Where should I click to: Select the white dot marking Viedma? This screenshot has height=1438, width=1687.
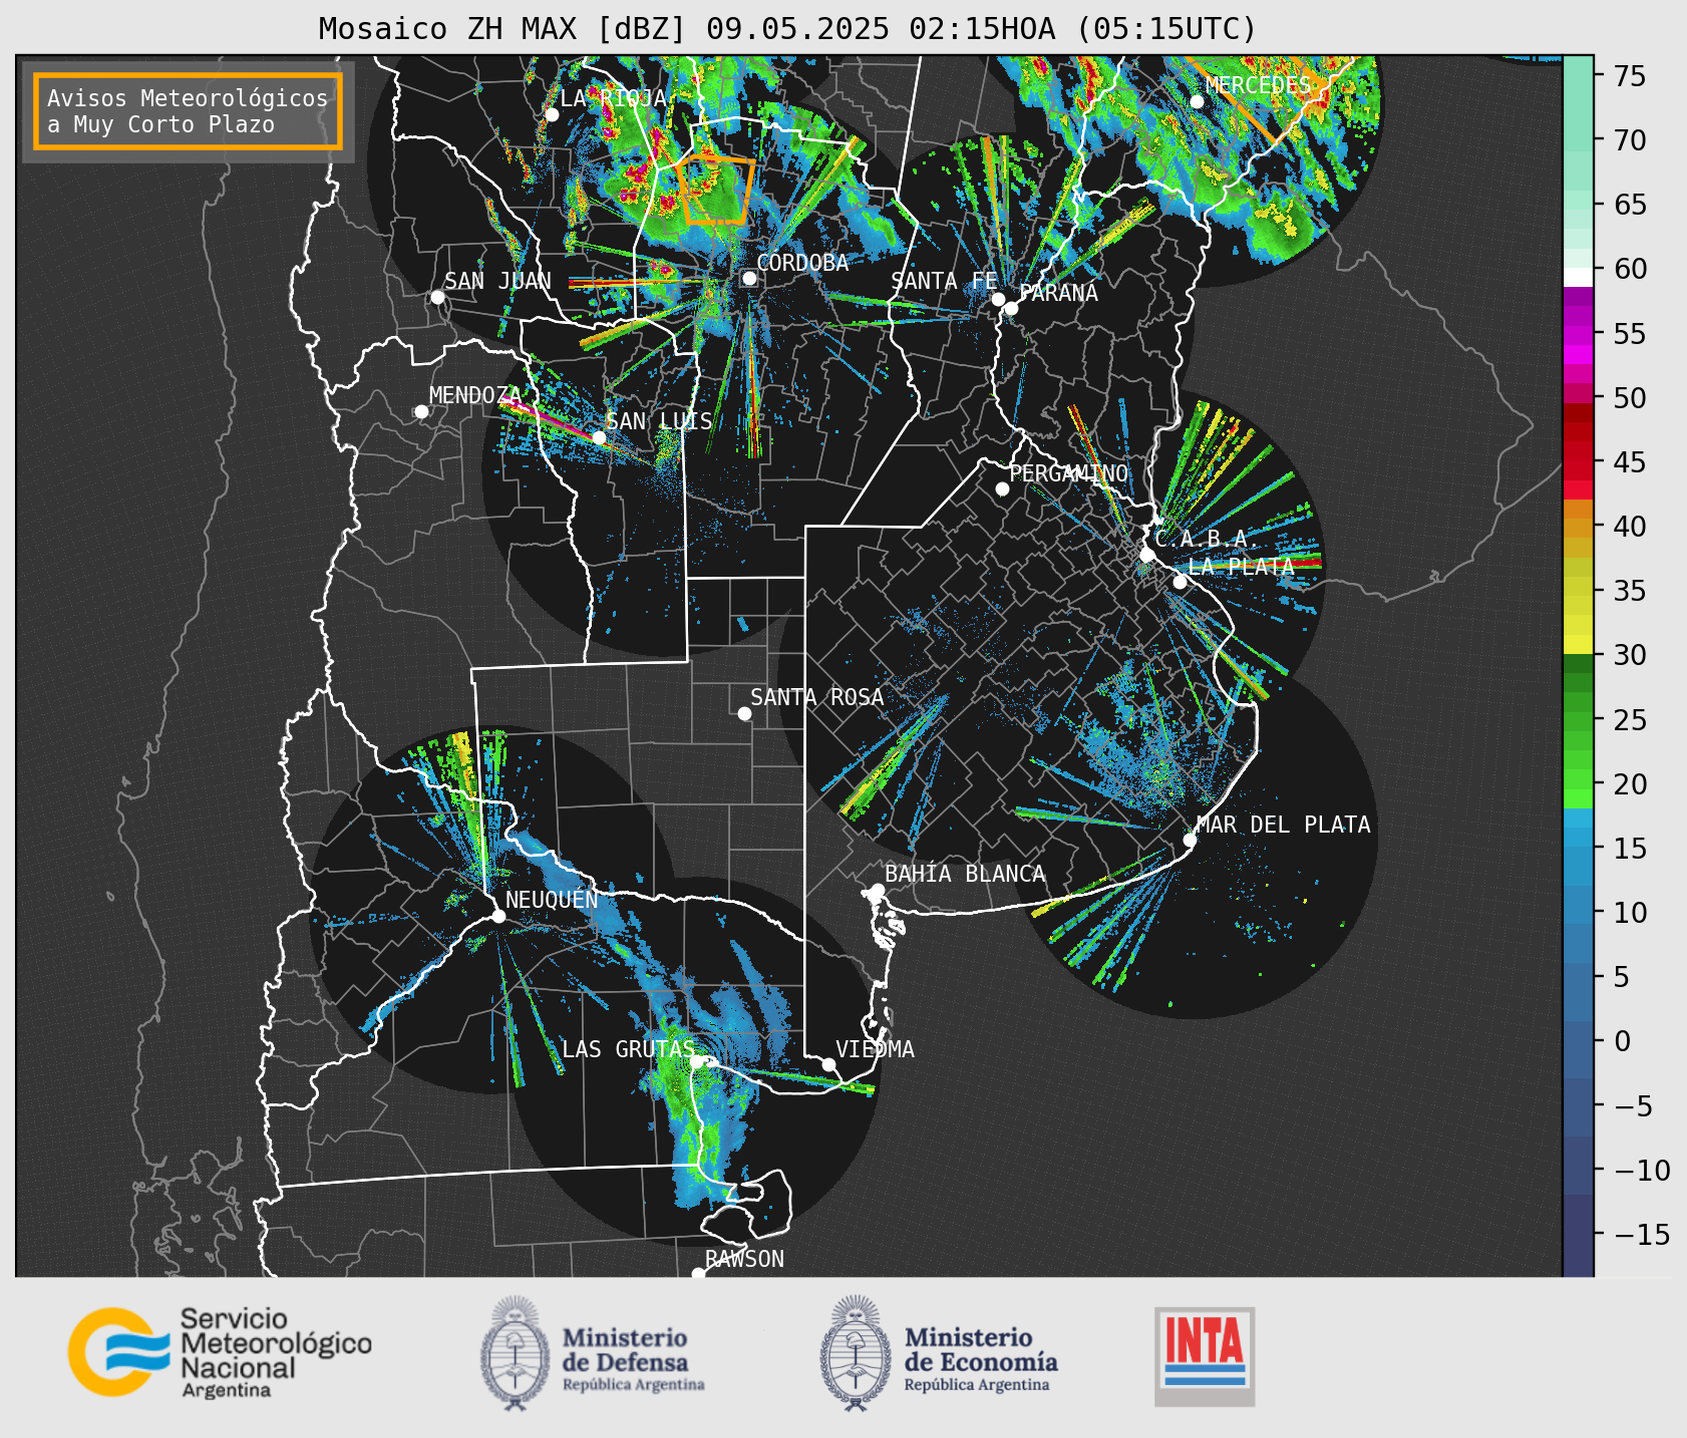[828, 1064]
